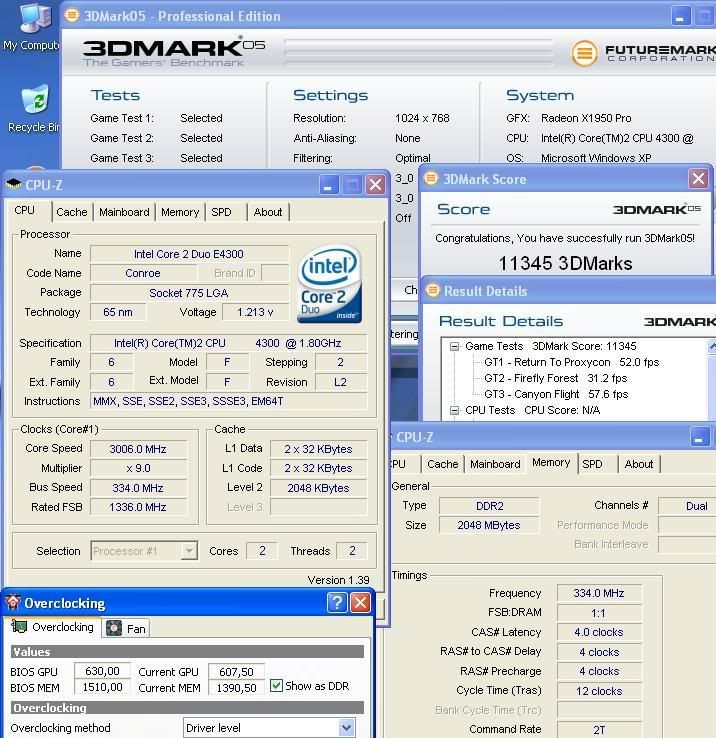Screen dimensions: 716x738
Task: Open About tab in front CPU-Z window
Action: [x=268, y=212]
